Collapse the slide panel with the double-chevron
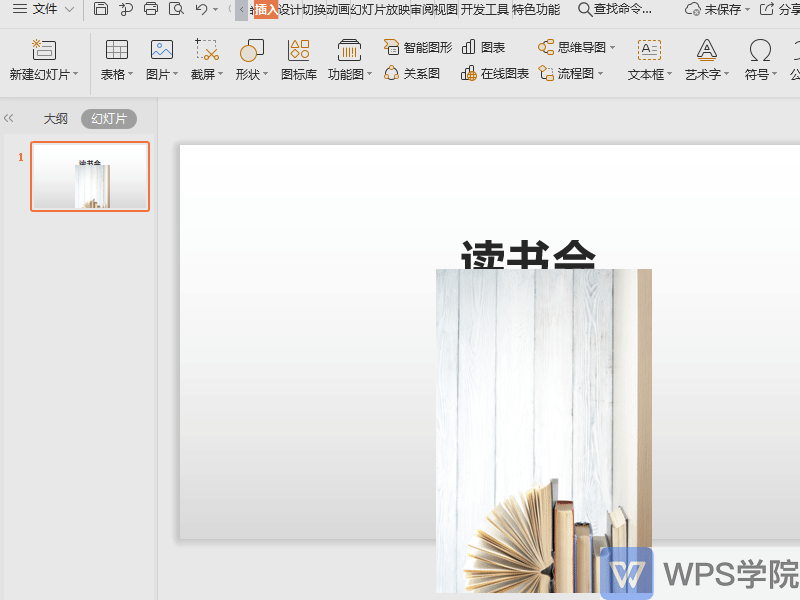Image resolution: width=800 pixels, height=600 pixels. [9, 117]
